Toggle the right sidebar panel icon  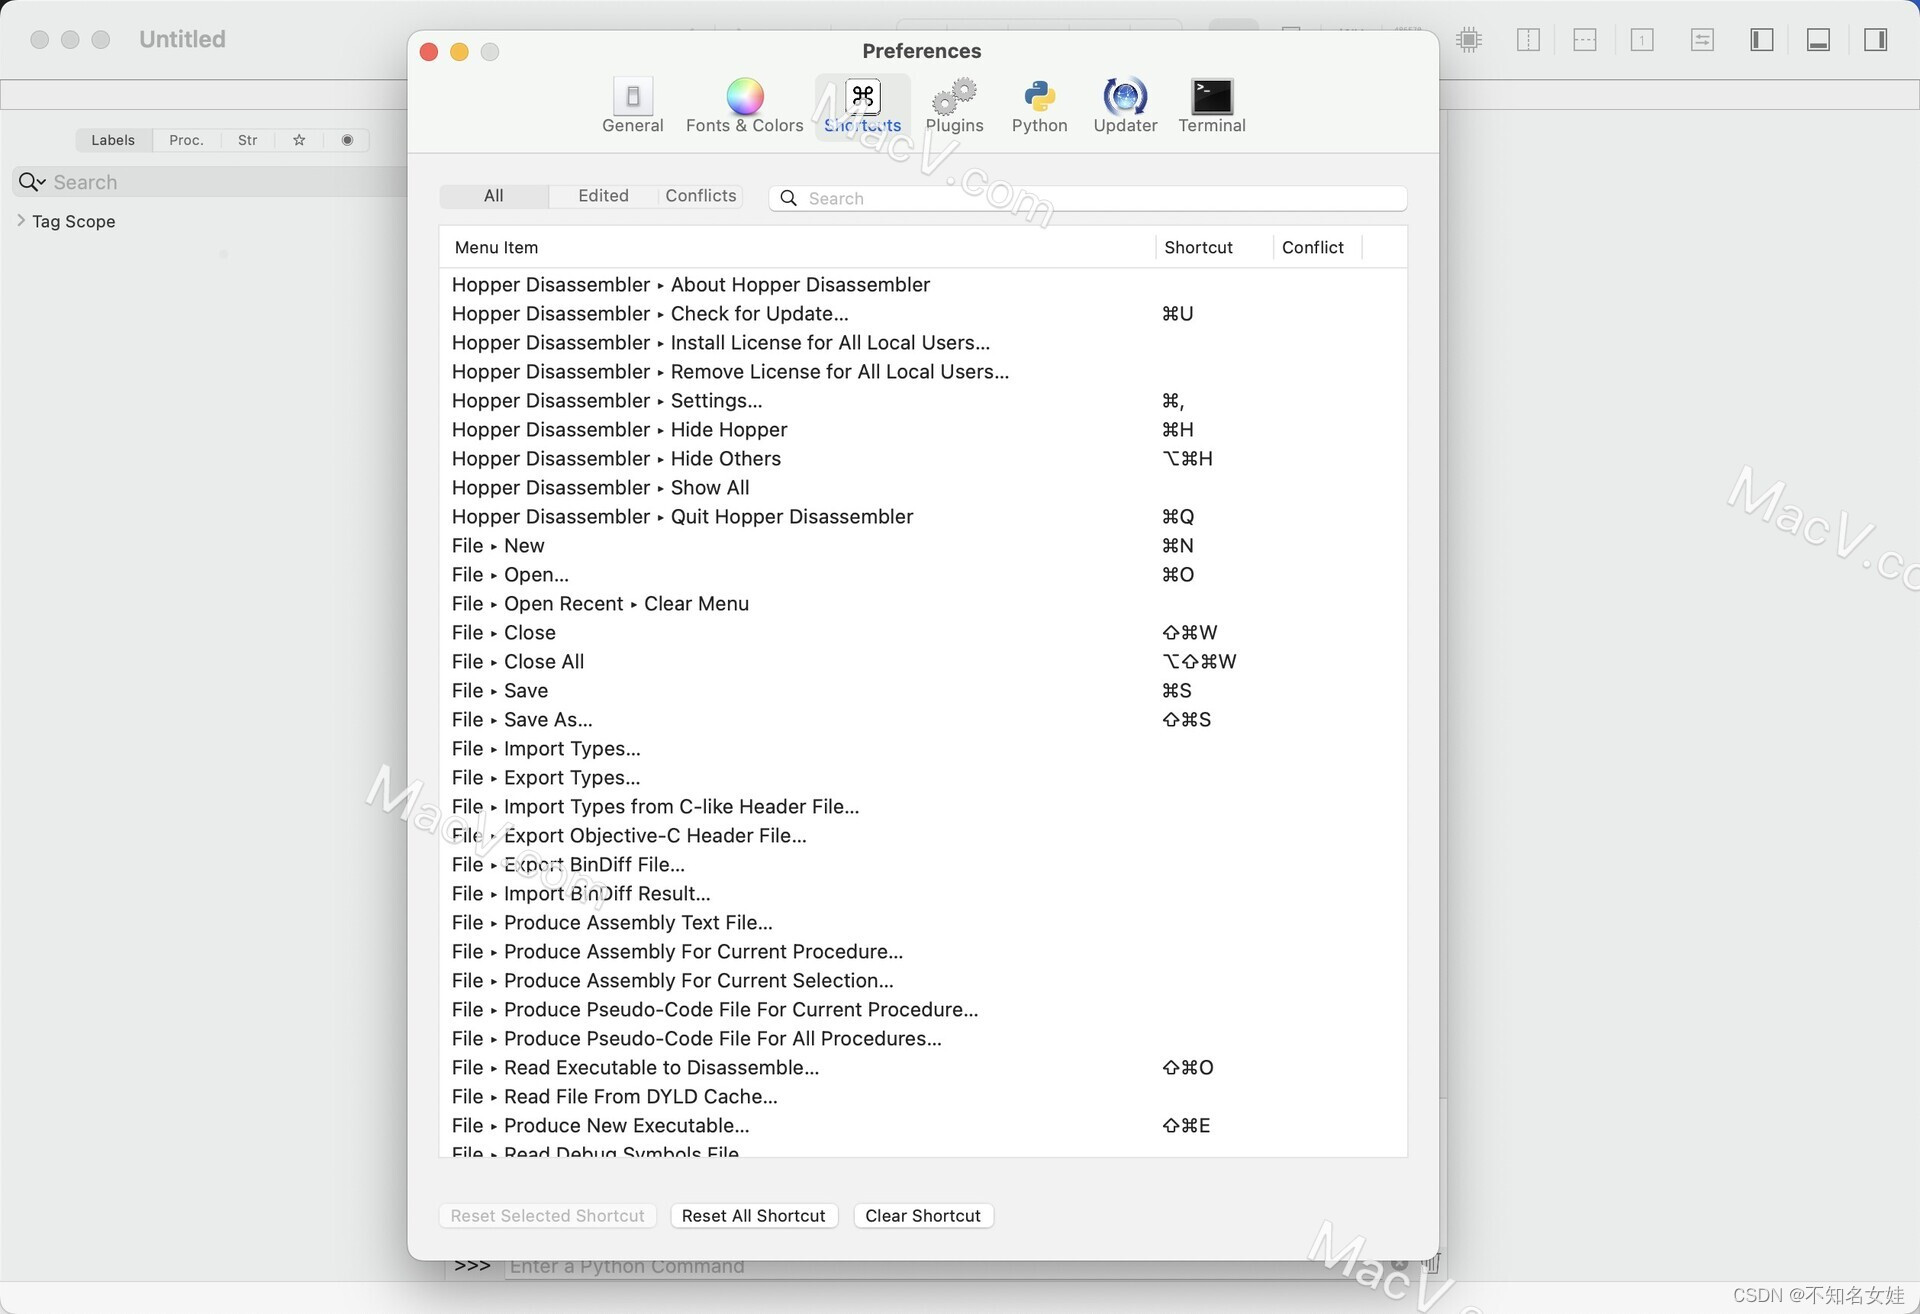1876,40
